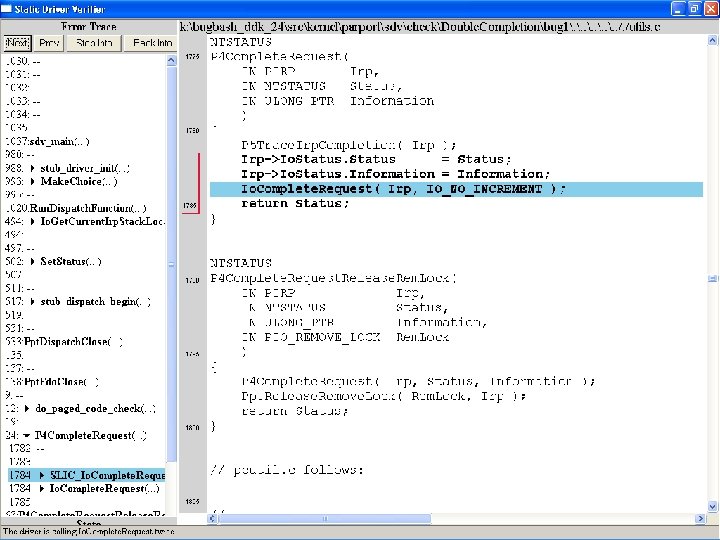This screenshot has width=720, height=540.
Task: Click the Step Into button
Action: click(94, 43)
